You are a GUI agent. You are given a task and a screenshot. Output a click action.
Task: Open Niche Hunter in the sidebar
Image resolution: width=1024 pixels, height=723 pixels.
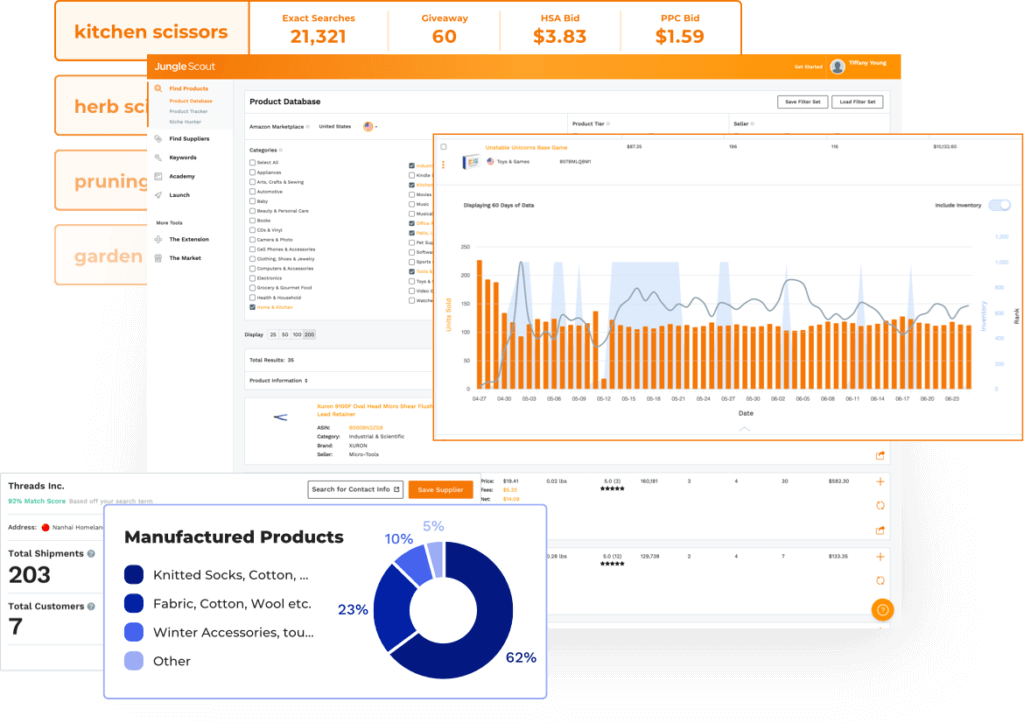click(185, 122)
